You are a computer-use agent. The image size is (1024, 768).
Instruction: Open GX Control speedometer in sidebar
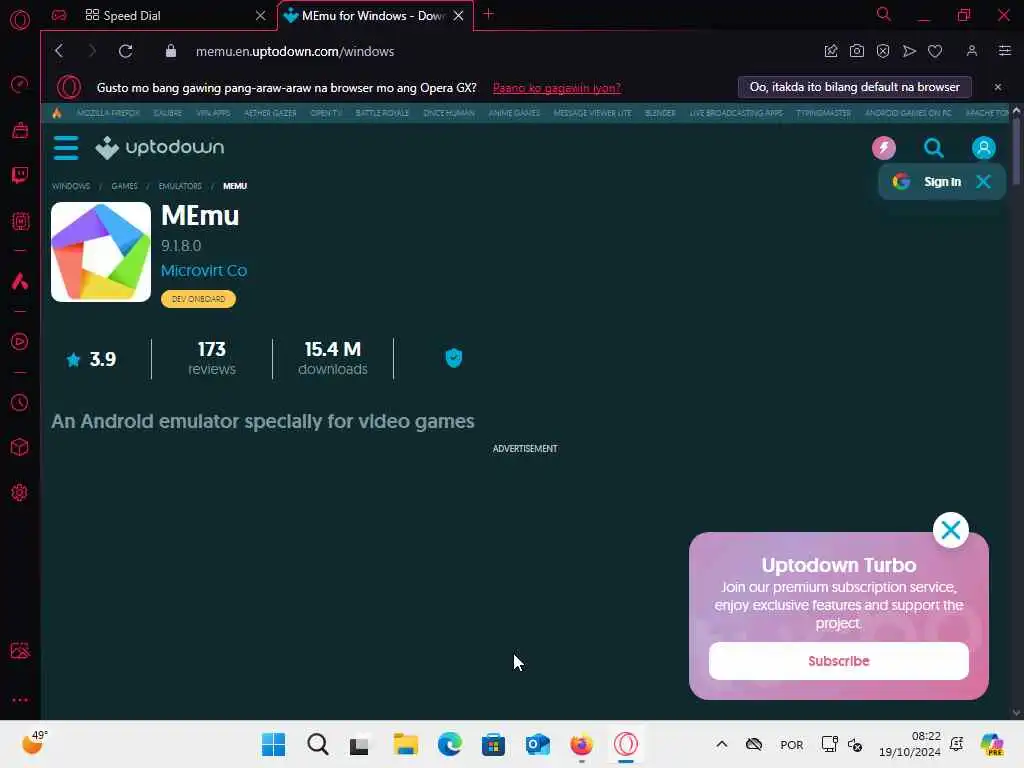pyautogui.click(x=20, y=84)
